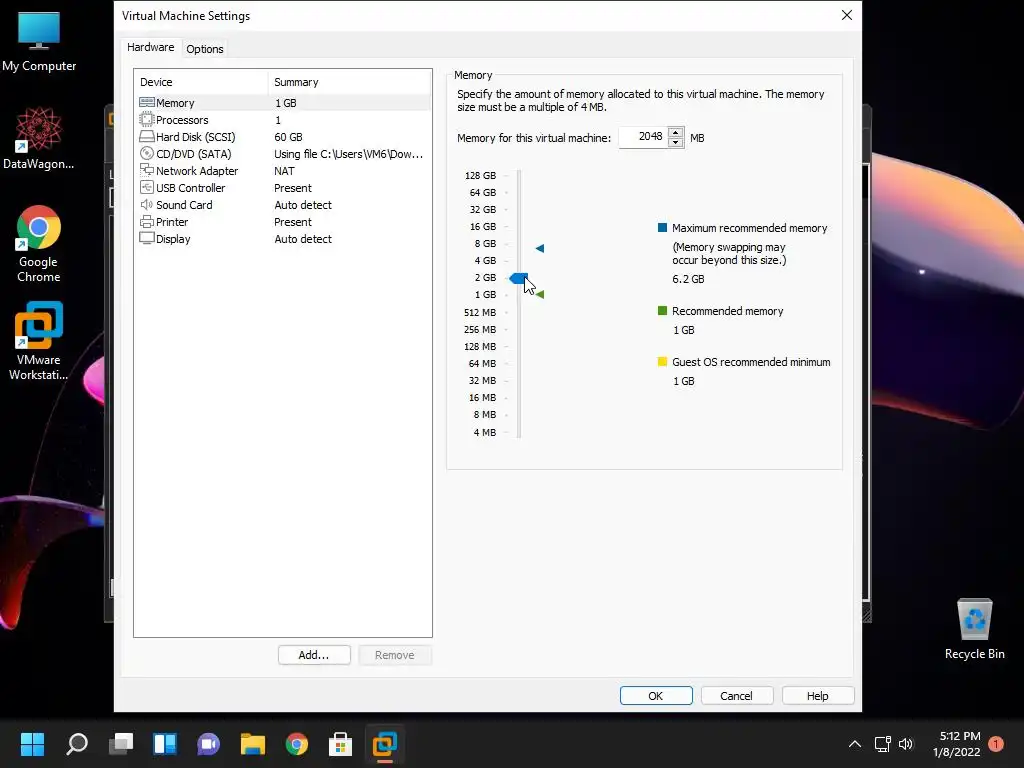Open the clock and date flyout
The image size is (1024, 768).
(957, 744)
